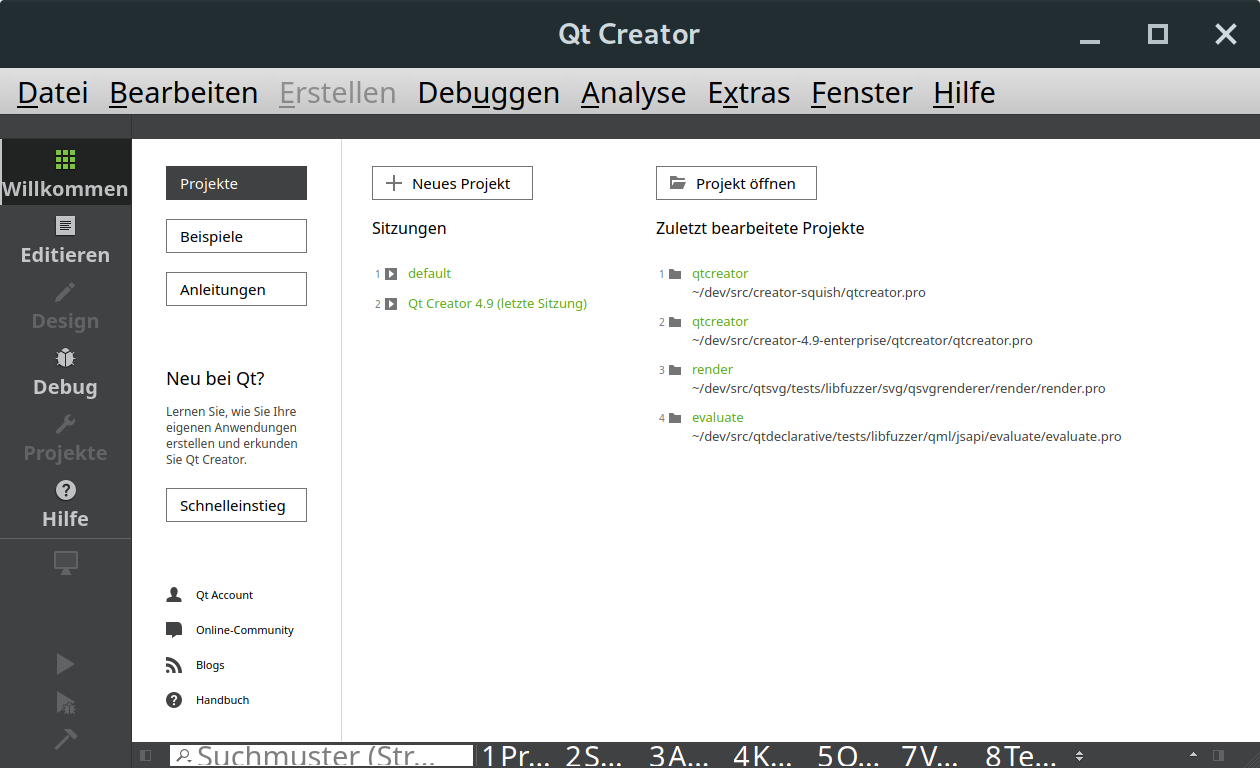1260x768 pixels.
Task: Click the Neues Projekt button
Action: (452, 183)
